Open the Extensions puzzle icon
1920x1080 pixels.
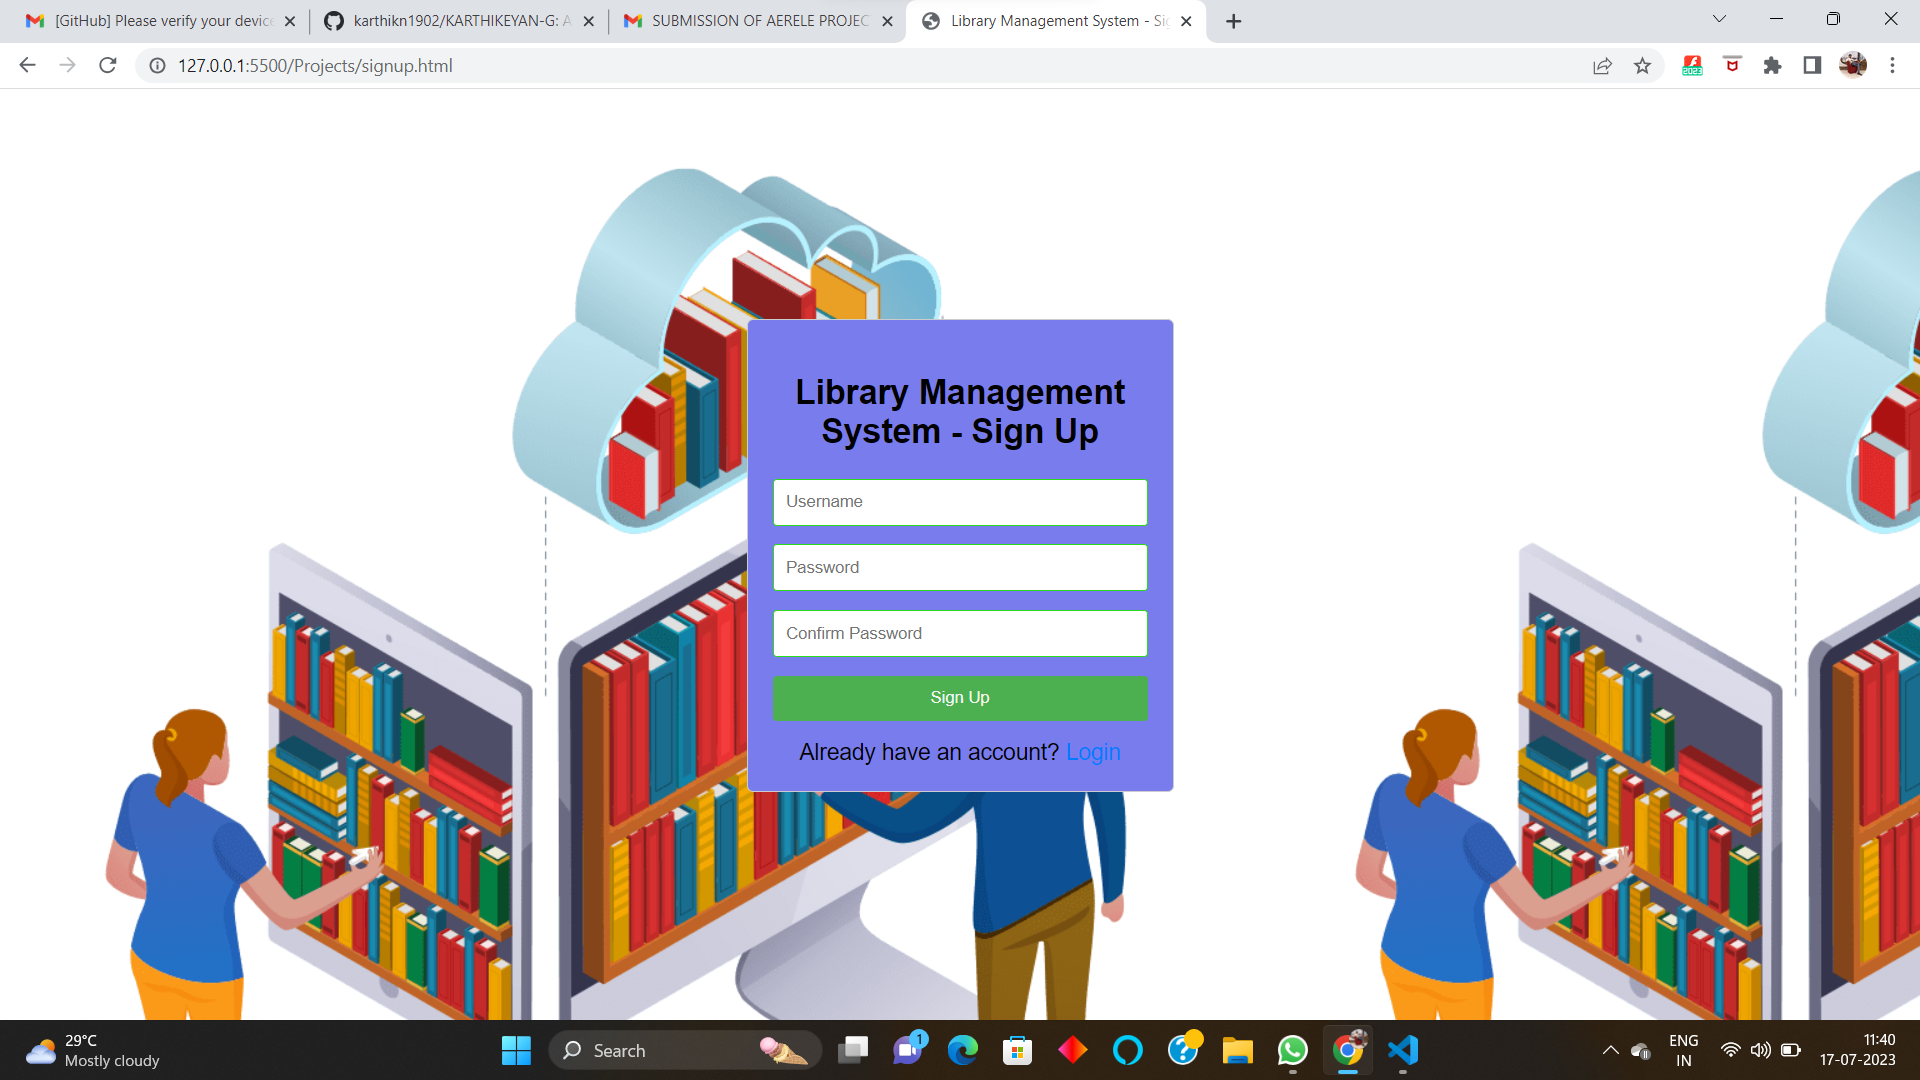1772,66
